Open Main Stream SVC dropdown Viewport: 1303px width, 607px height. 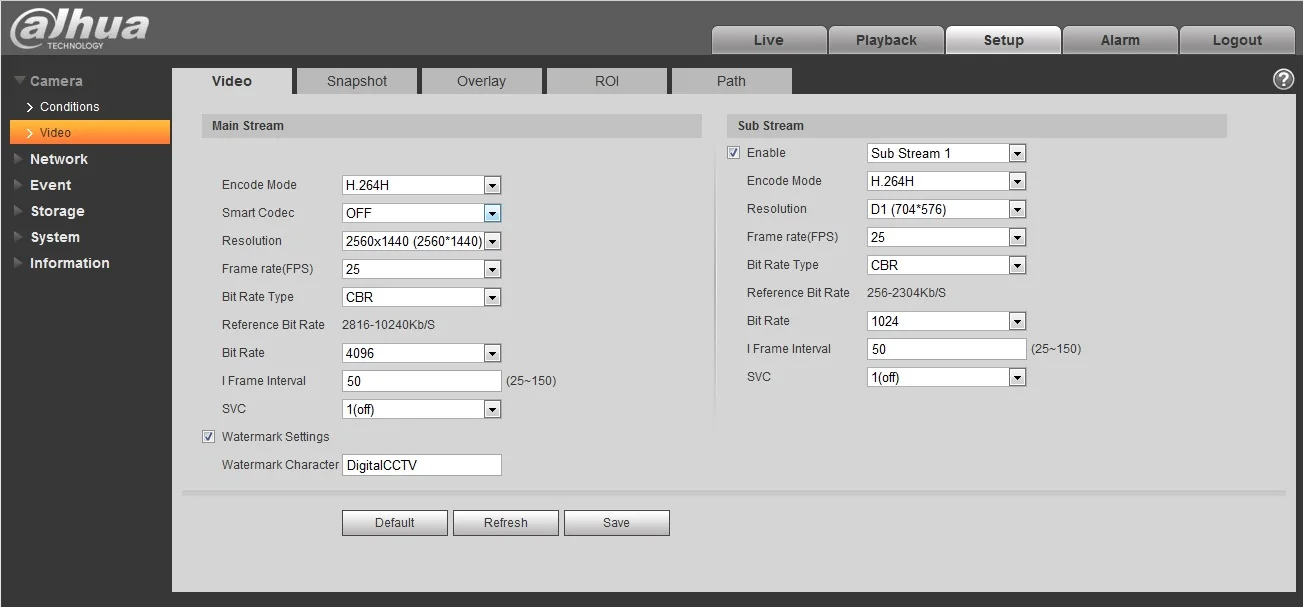[x=421, y=409]
